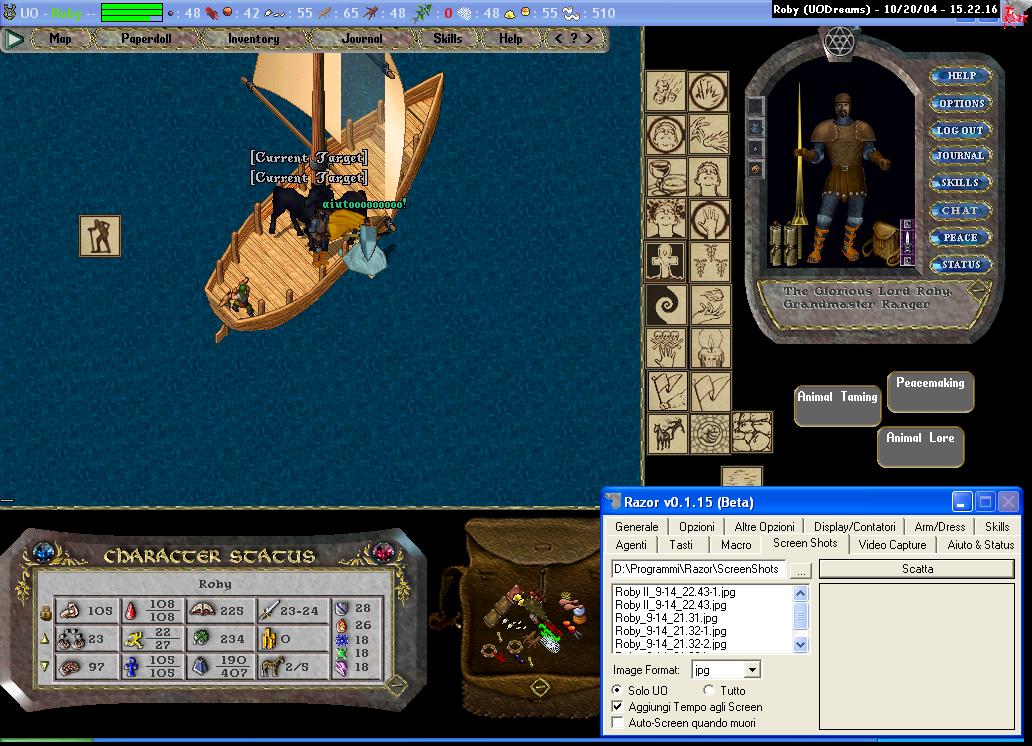Open the Display/Contatori tab in Razor
This screenshot has height=746, width=1032.
point(854,527)
